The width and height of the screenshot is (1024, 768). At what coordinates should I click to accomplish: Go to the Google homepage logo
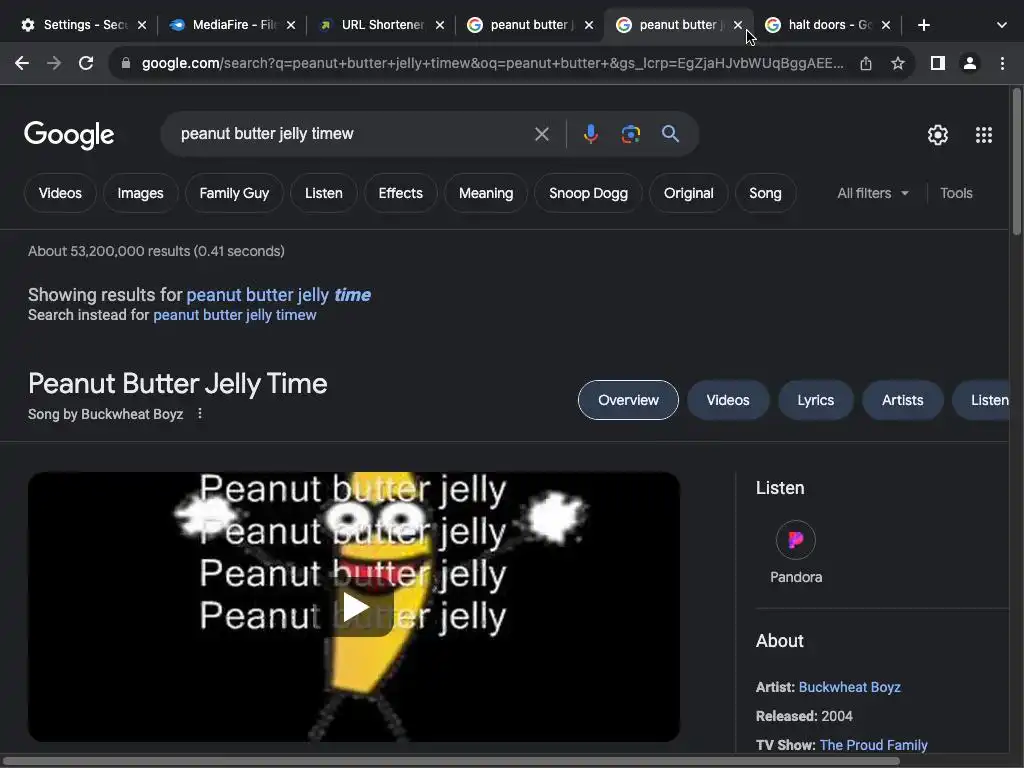(x=69, y=135)
